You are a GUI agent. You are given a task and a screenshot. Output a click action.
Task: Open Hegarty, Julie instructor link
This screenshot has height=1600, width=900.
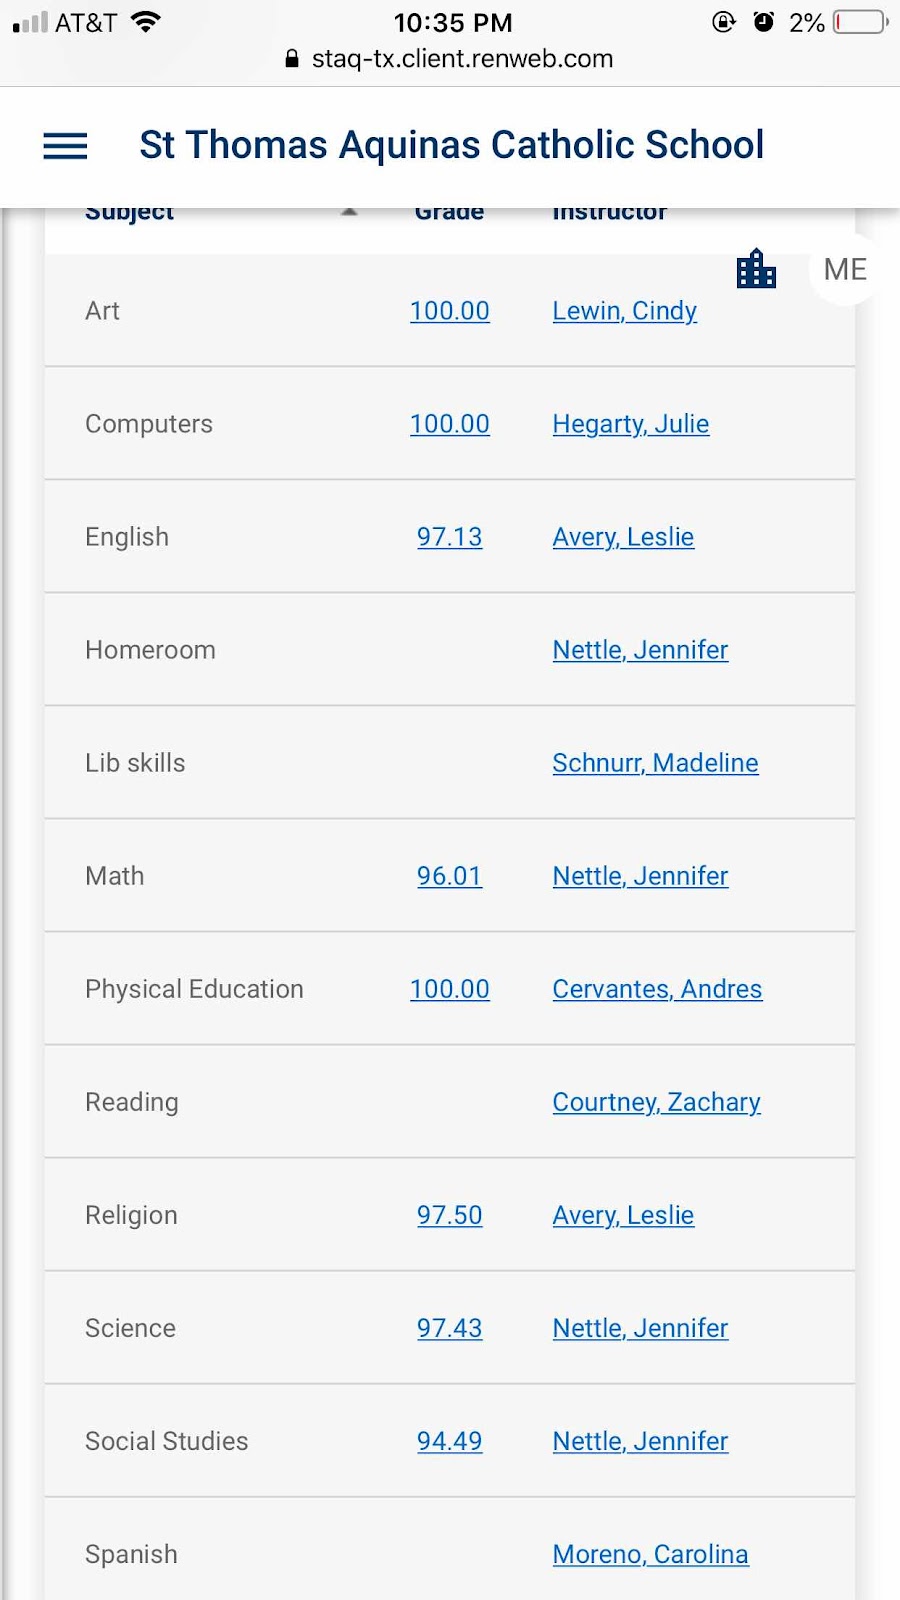pos(631,424)
